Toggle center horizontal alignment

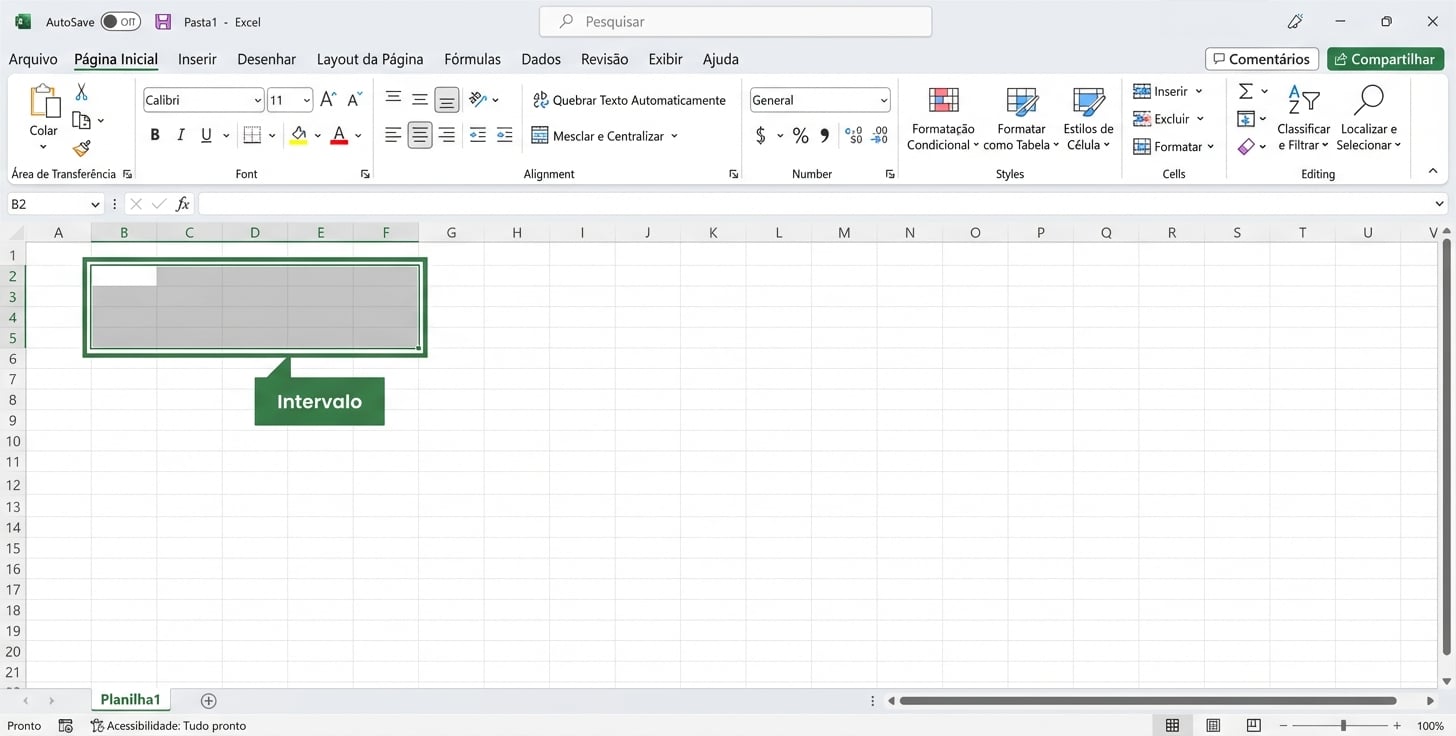(420, 135)
